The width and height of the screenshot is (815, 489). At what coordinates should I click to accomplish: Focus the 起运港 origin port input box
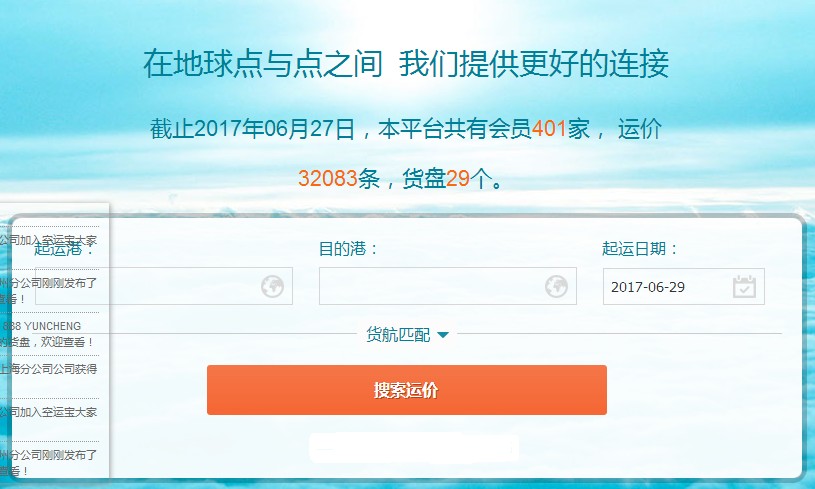(164, 286)
